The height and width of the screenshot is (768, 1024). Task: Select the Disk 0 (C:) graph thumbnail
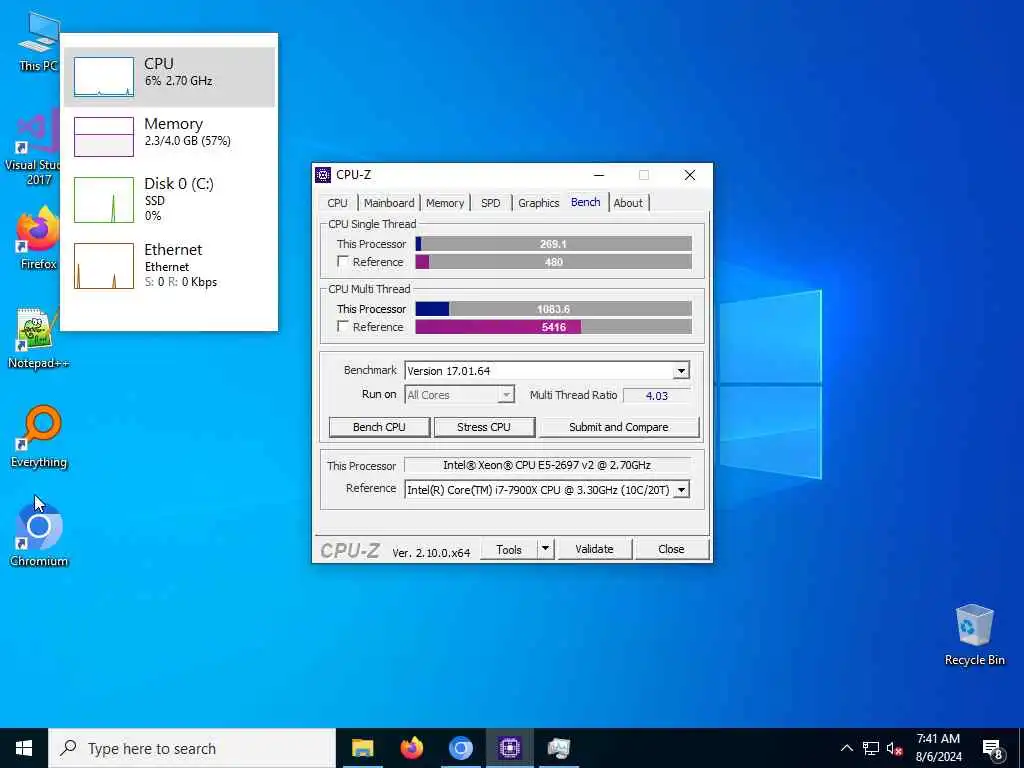pos(104,199)
